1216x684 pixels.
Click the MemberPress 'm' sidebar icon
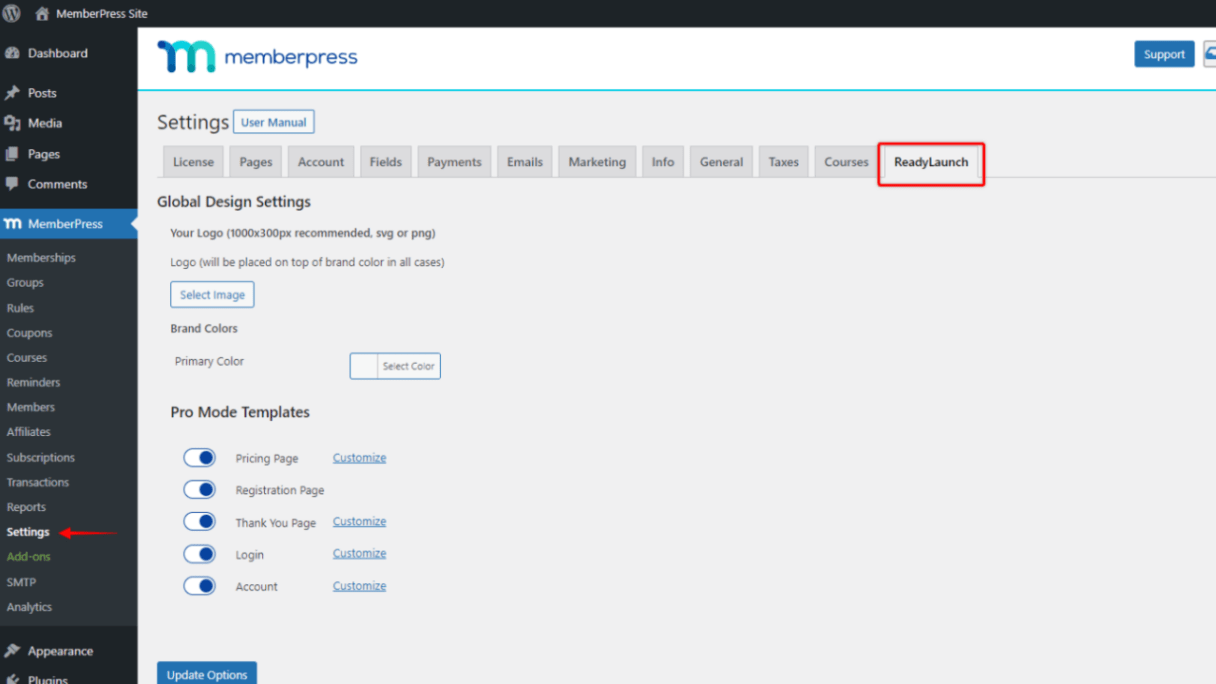(12, 224)
